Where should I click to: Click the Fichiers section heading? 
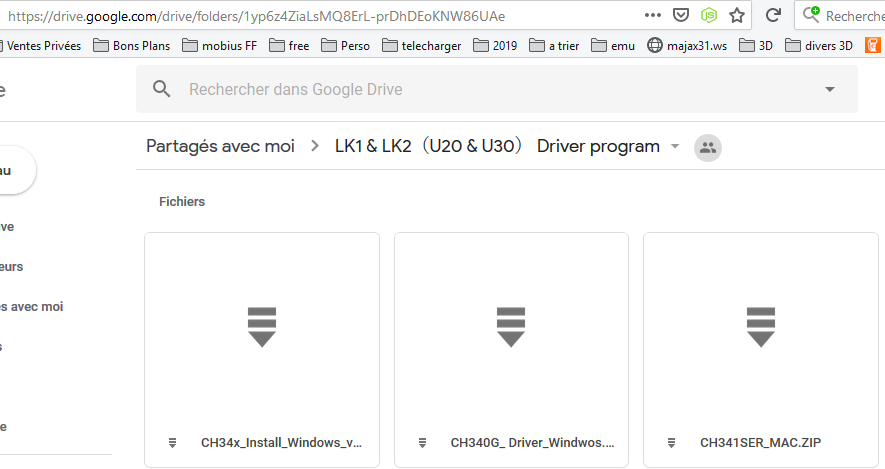pos(182,201)
